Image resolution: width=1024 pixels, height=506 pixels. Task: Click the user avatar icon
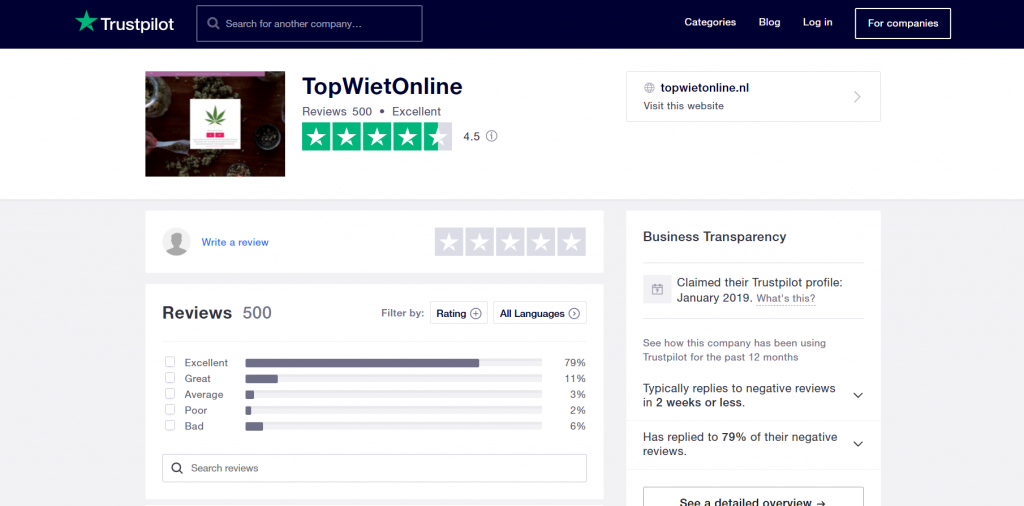click(x=176, y=242)
